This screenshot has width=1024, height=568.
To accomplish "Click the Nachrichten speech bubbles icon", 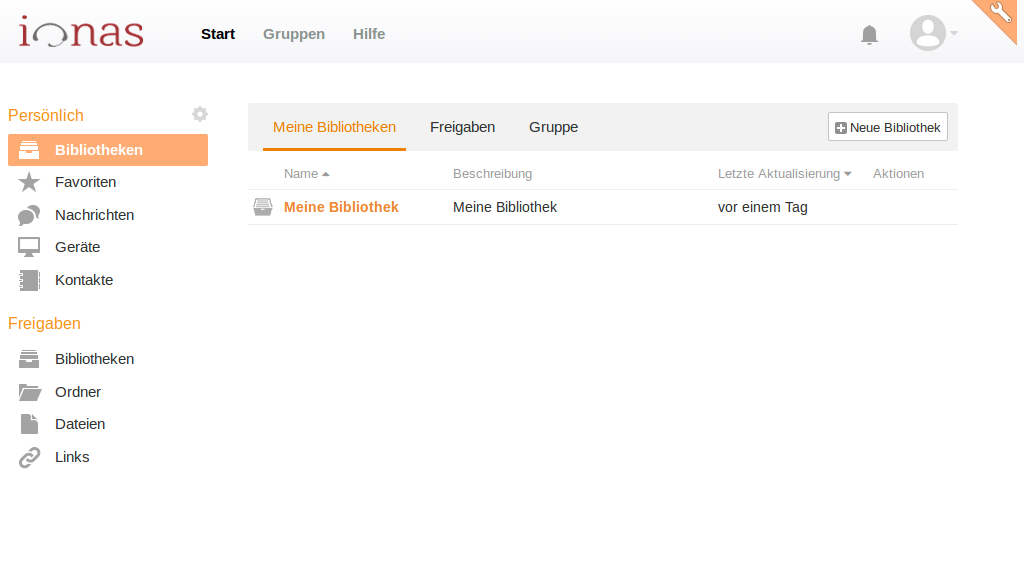I will pyautogui.click(x=29, y=215).
